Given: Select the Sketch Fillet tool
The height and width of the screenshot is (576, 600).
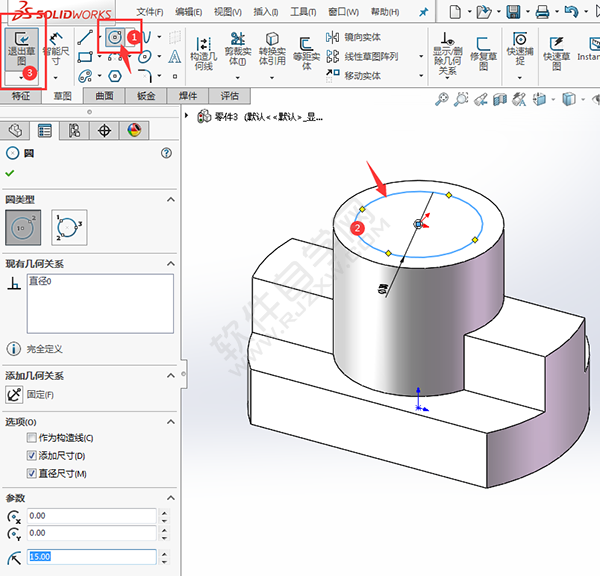Looking at the screenshot, I should click(x=145, y=76).
